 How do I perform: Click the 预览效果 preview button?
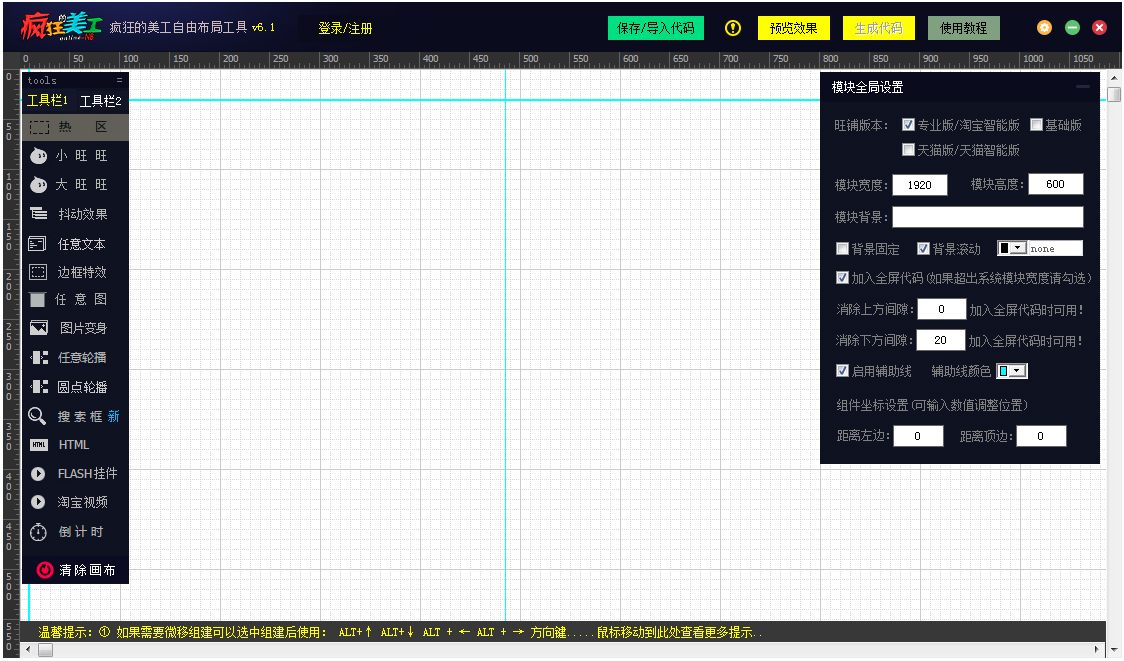[794, 28]
